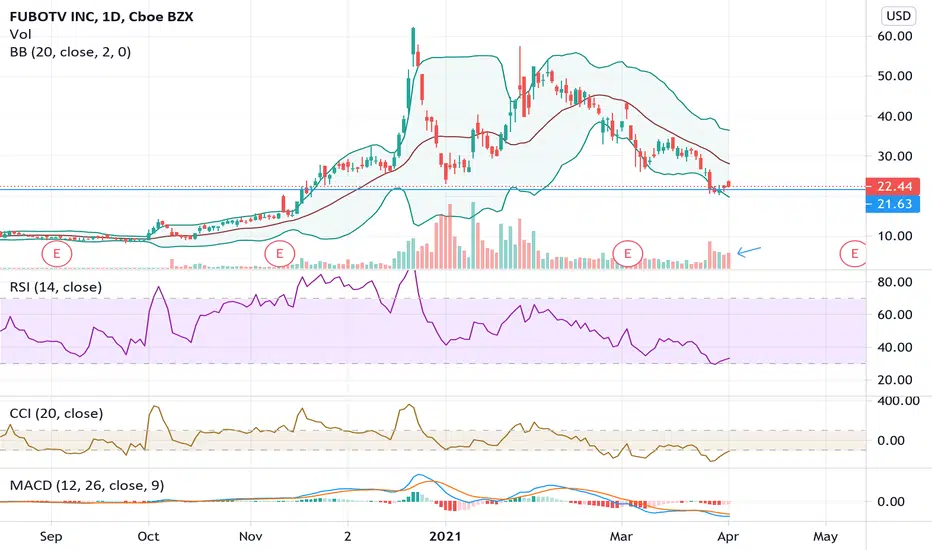Click the Sep label on time axis

(x=51, y=536)
